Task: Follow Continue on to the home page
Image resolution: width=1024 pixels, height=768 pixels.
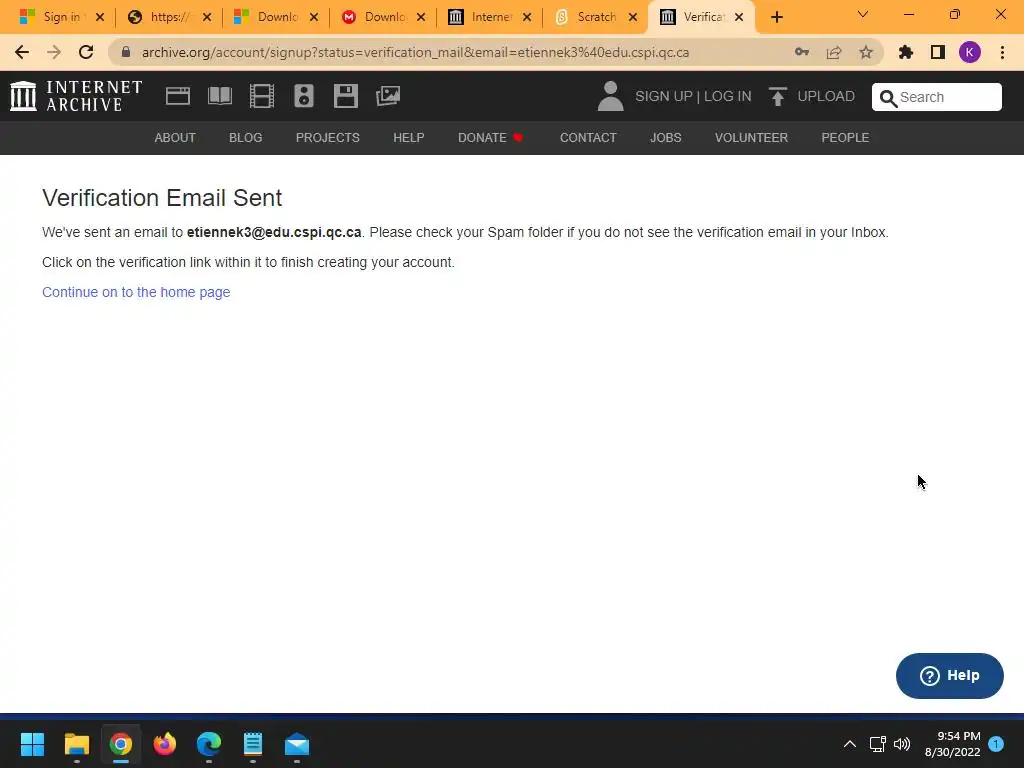Action: (136, 292)
